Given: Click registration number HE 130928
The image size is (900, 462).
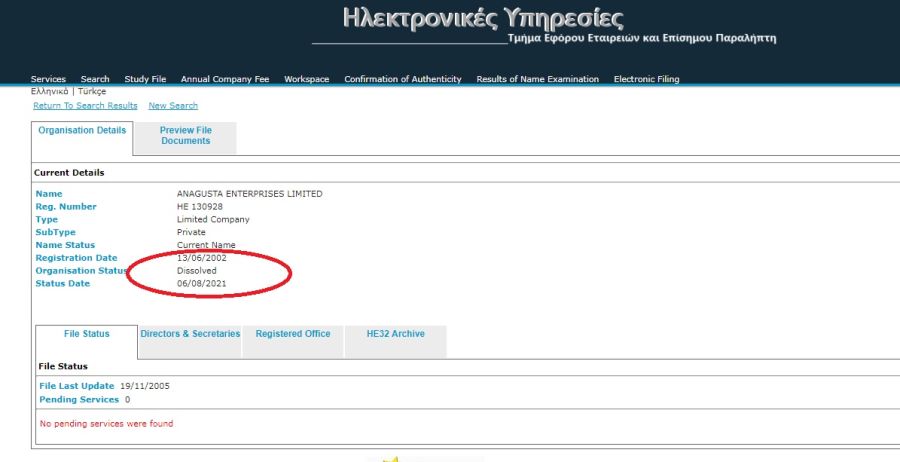Looking at the screenshot, I should 200,207.
